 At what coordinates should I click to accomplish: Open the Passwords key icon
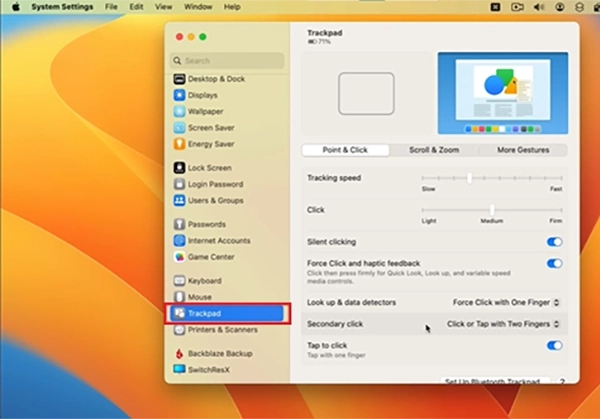pyautogui.click(x=179, y=224)
